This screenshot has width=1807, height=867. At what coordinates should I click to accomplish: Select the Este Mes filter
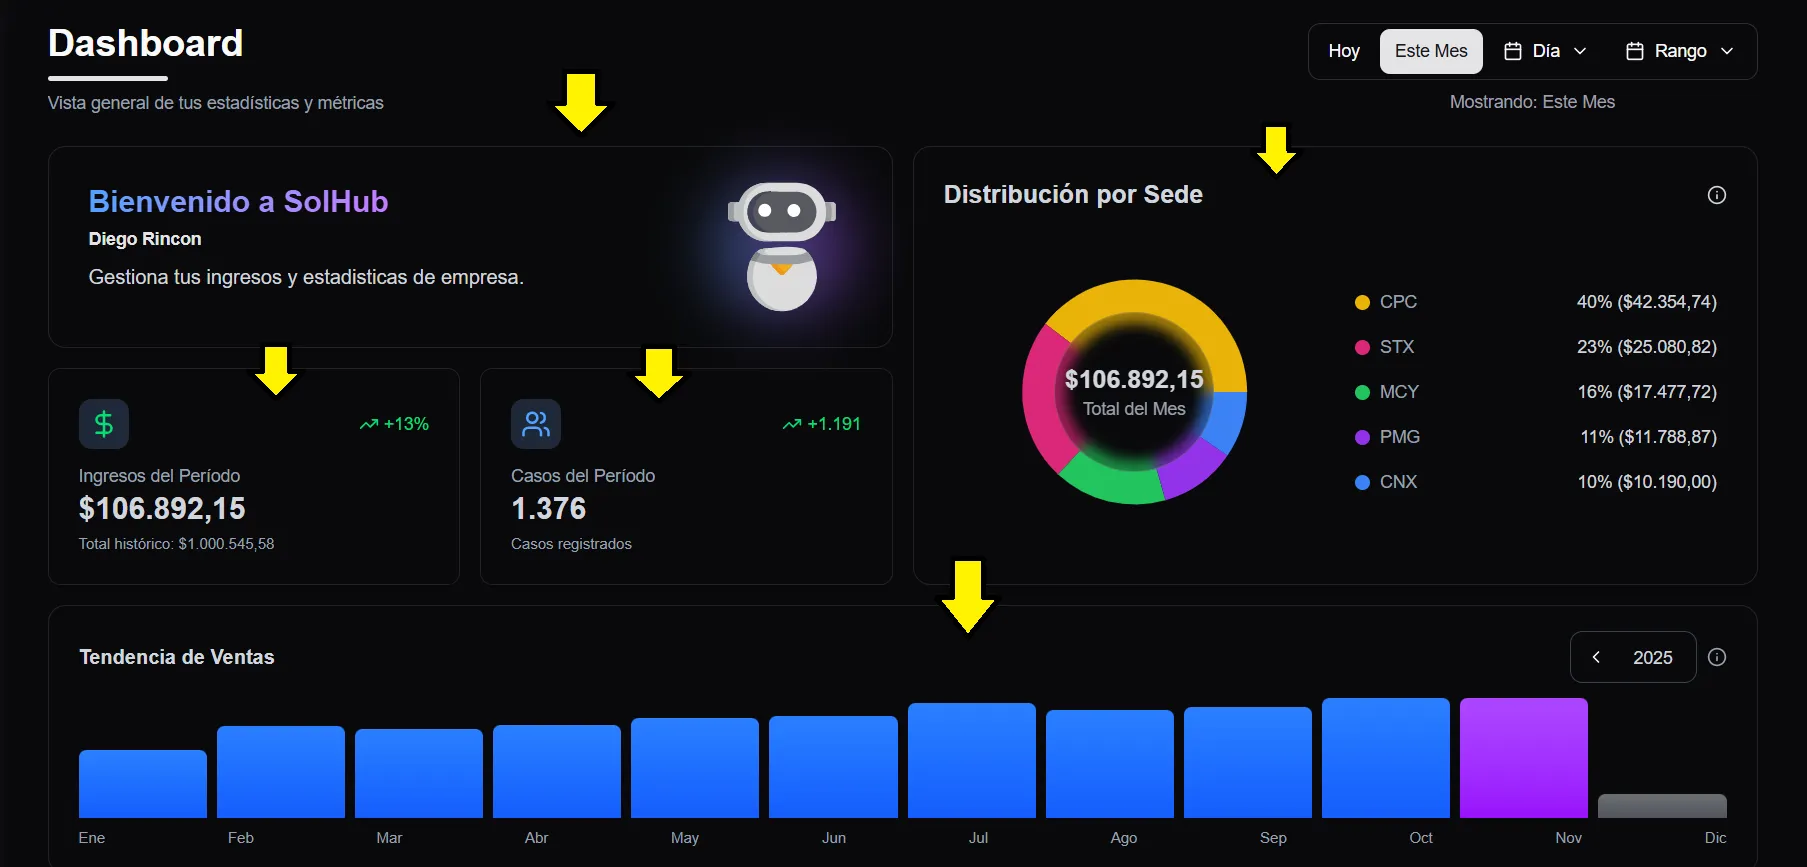[x=1431, y=51]
